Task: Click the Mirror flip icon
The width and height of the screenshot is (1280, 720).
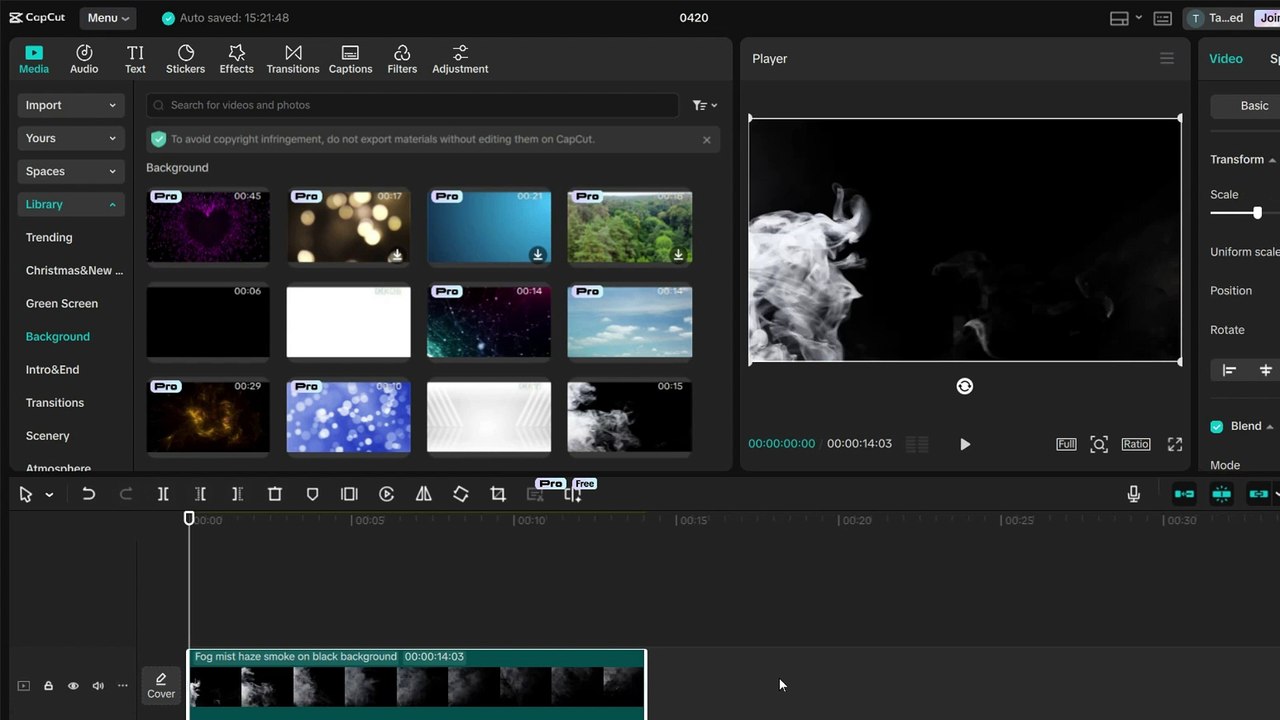Action: pos(423,494)
